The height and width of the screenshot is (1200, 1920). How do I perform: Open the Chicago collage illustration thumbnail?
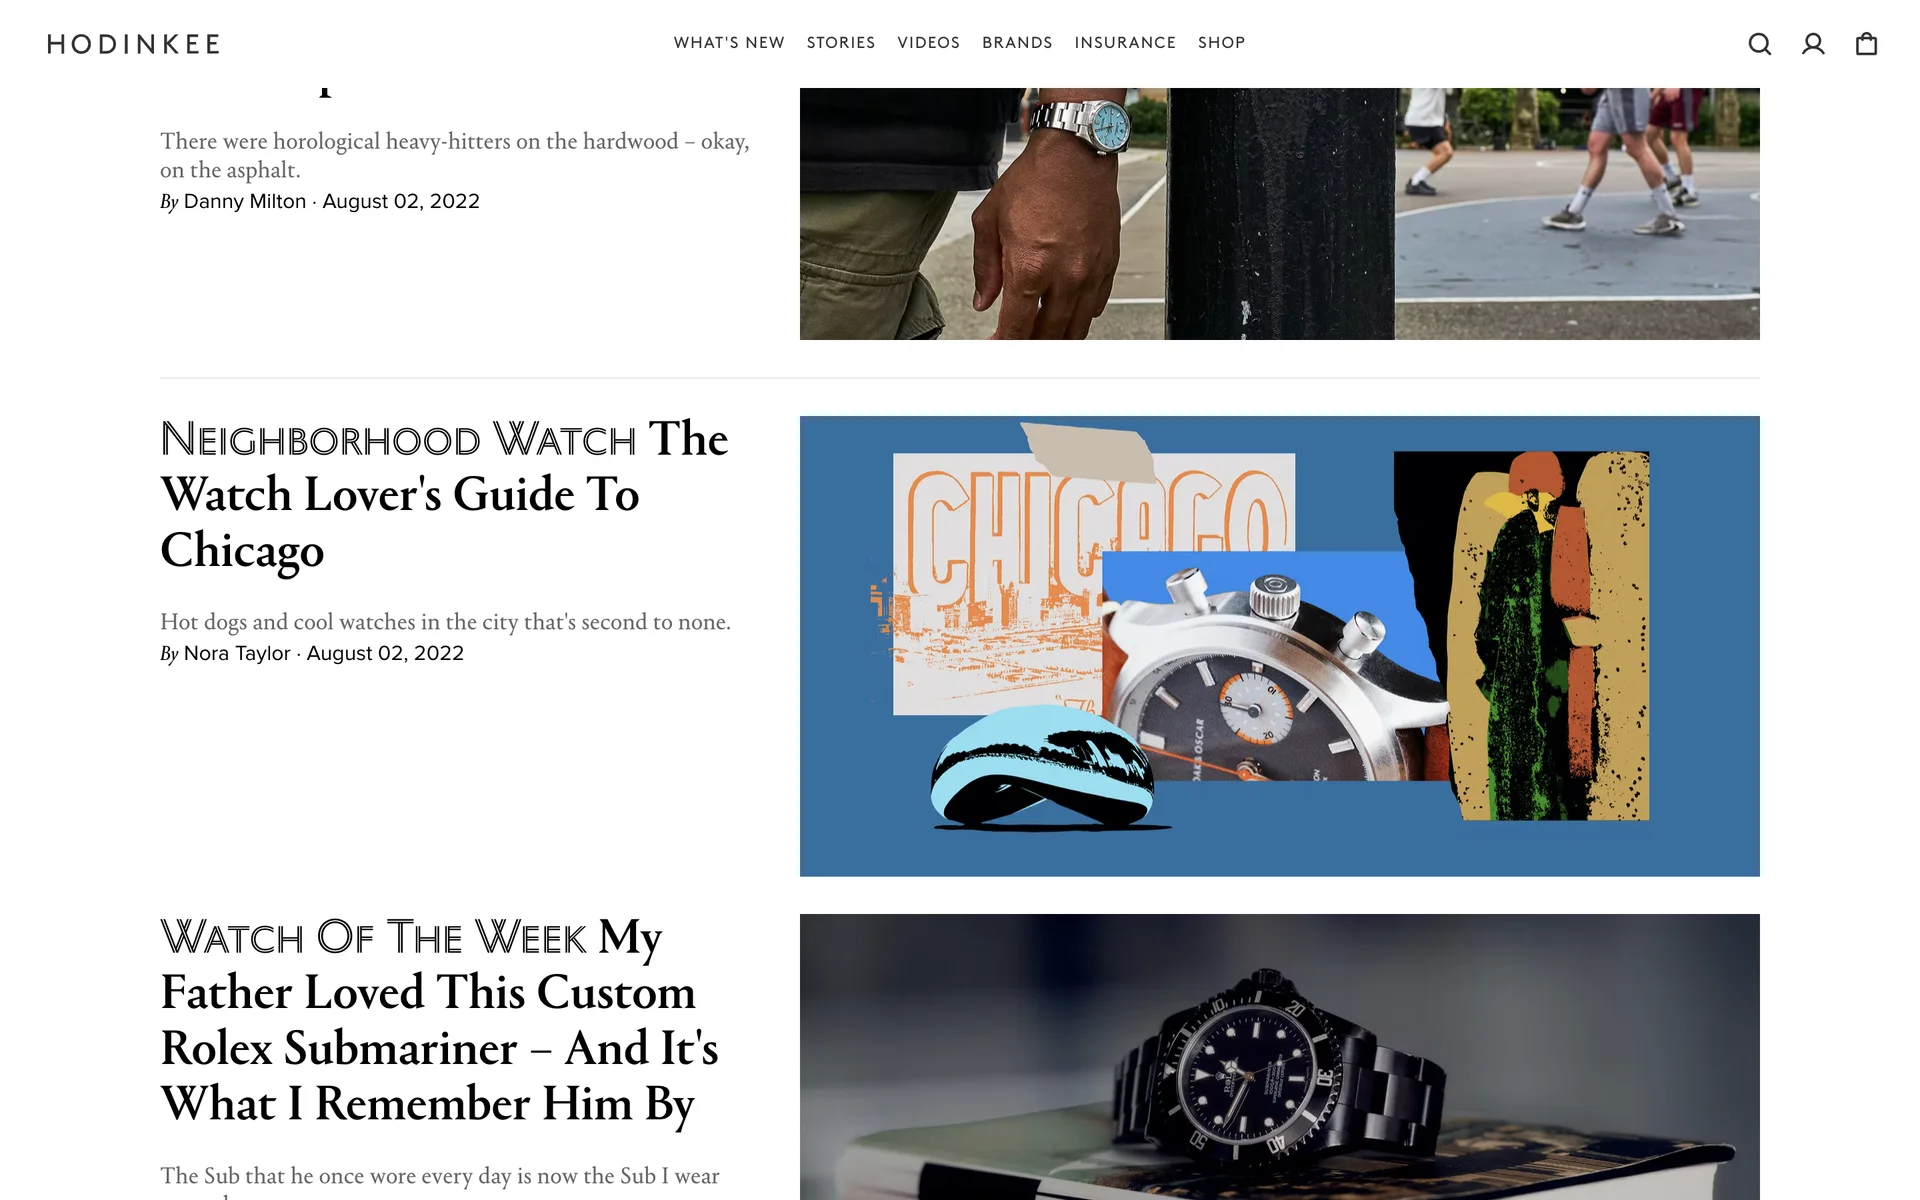tap(1280, 646)
